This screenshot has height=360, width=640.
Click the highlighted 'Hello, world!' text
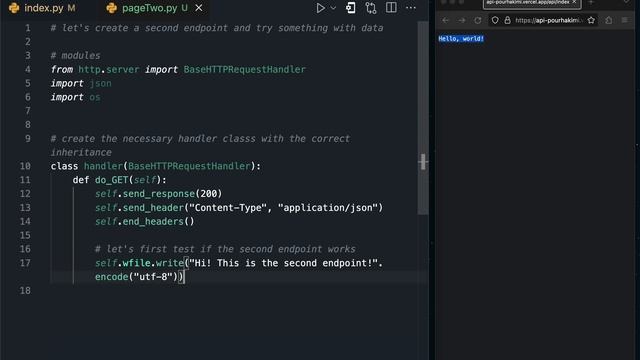461,38
